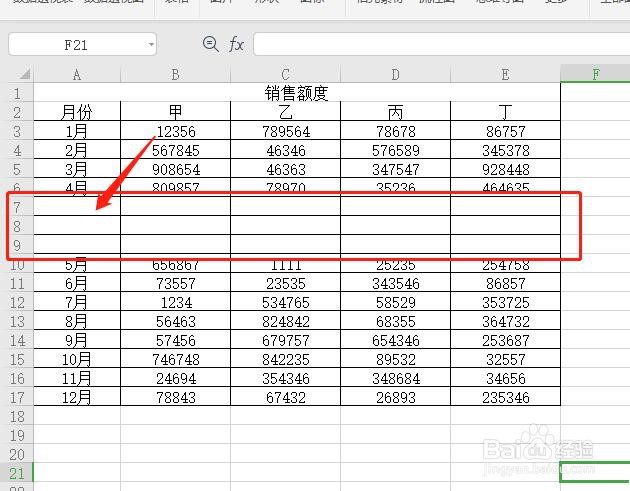Click cell with value 345378

pos(505,150)
